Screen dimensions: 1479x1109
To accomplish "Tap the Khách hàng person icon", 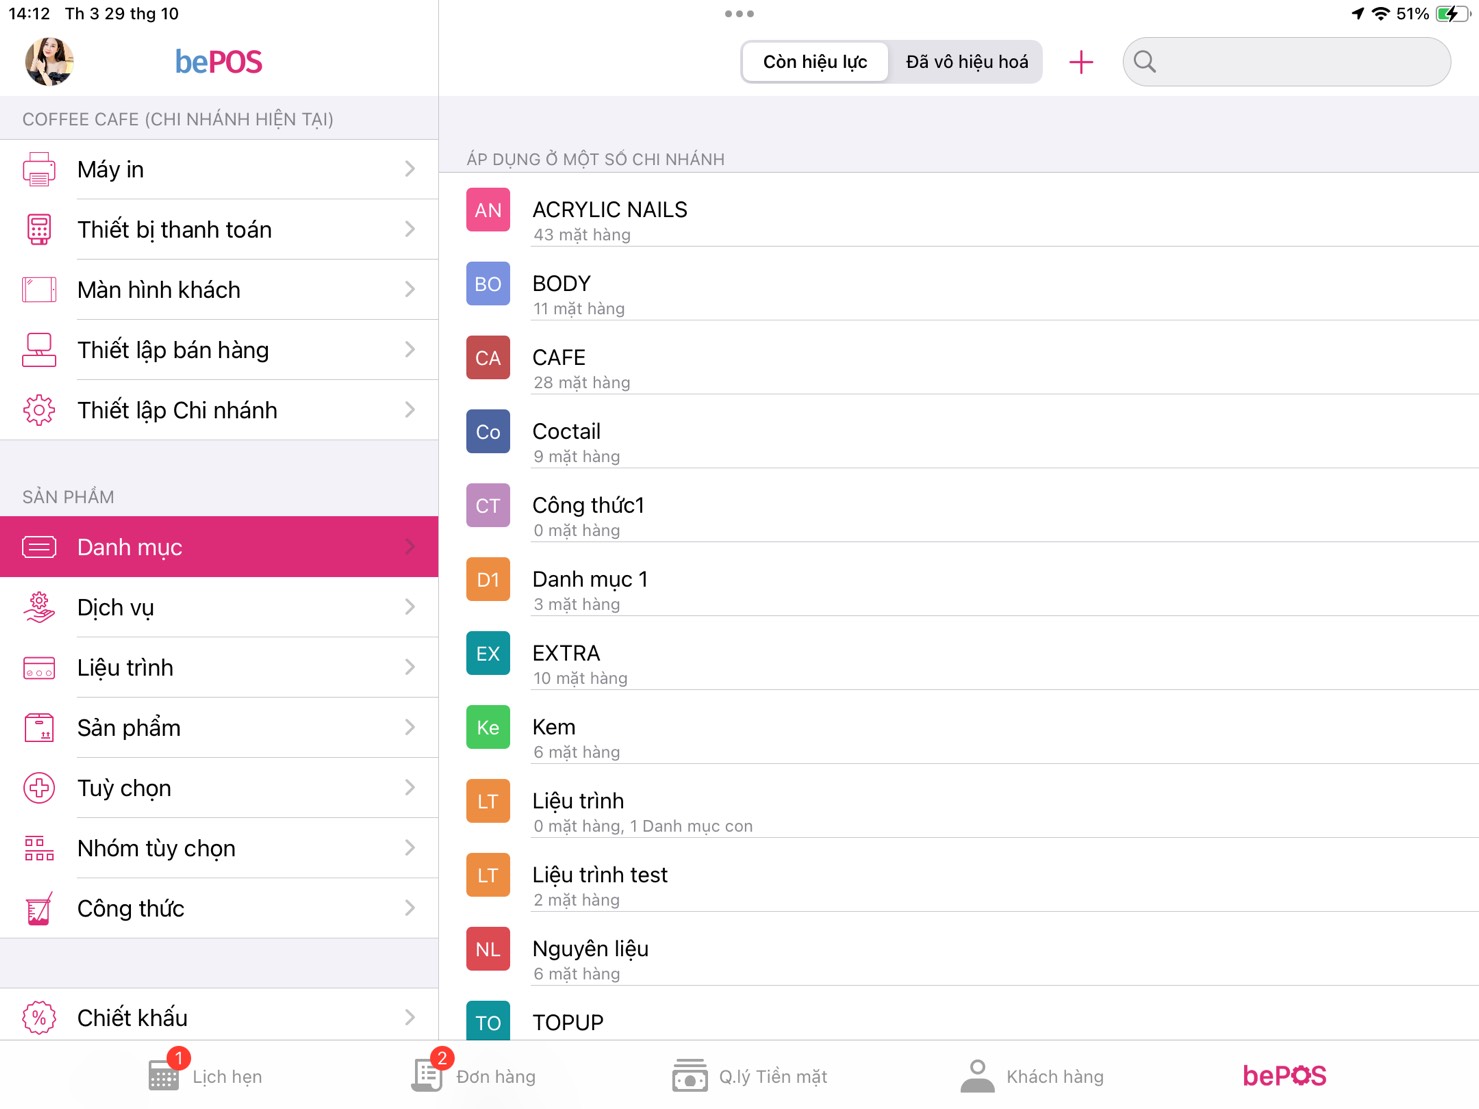I will 977,1075.
